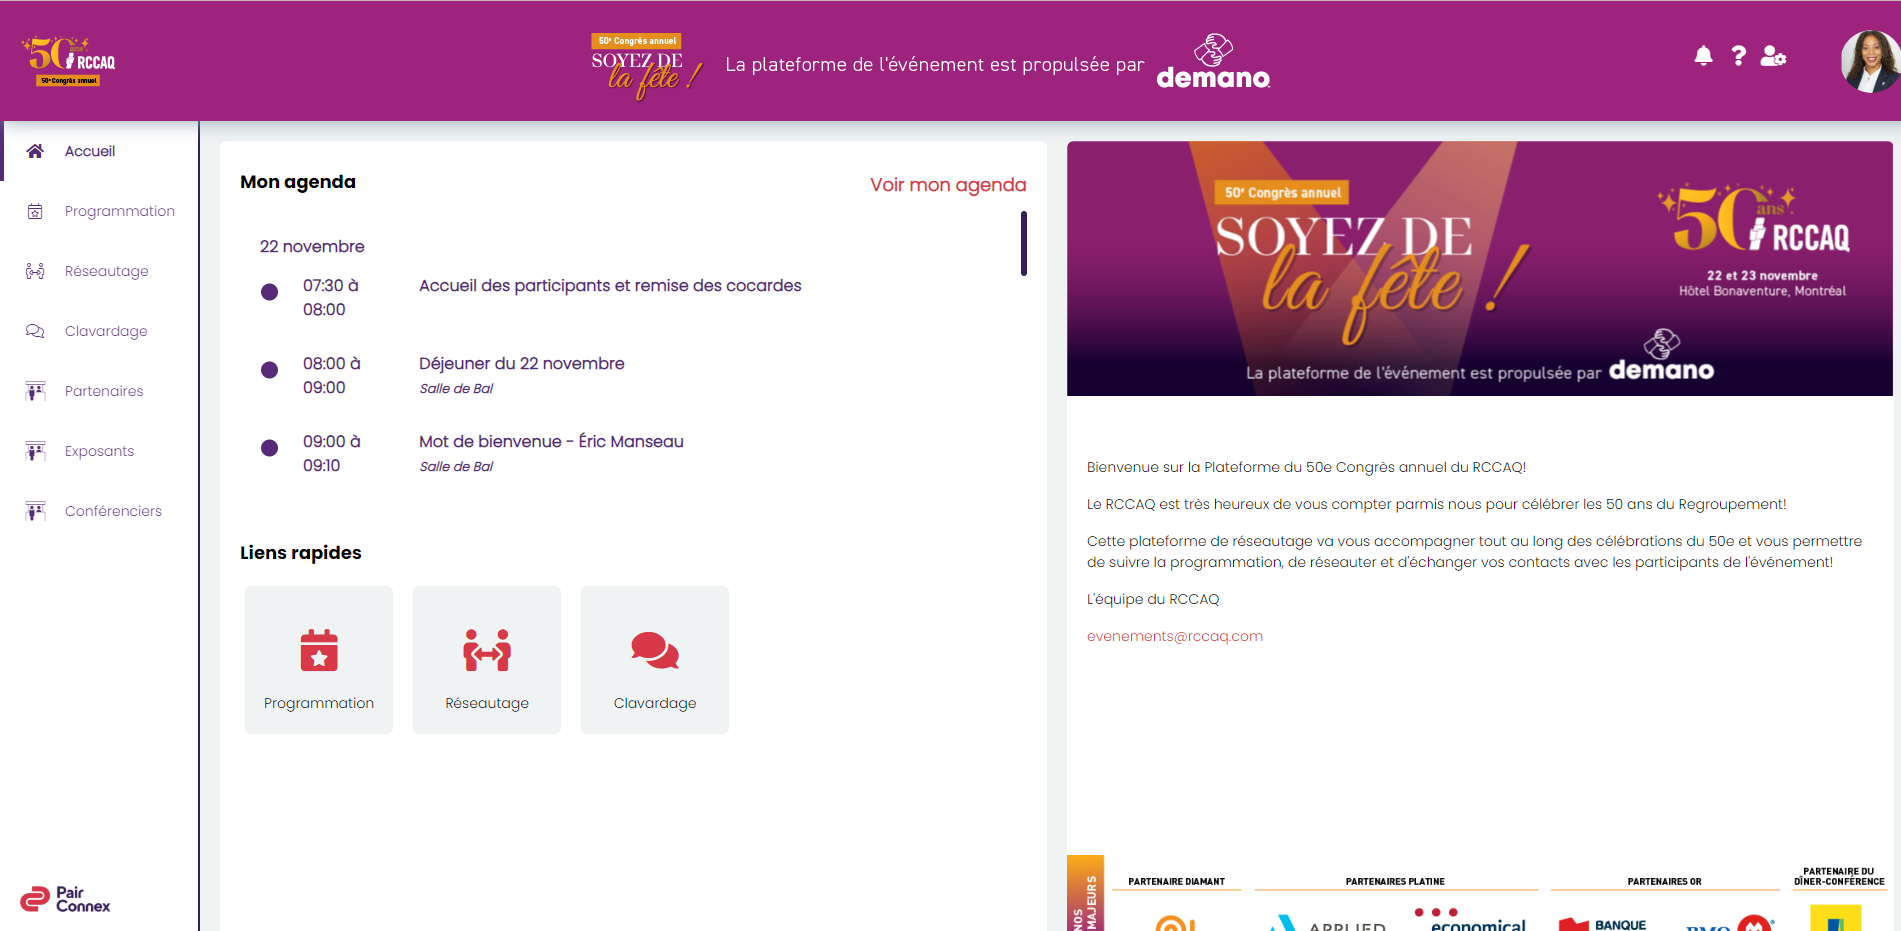This screenshot has height=931, width=1901.
Task: Click diner-conference partner yellow logo
Action: pos(1836,918)
